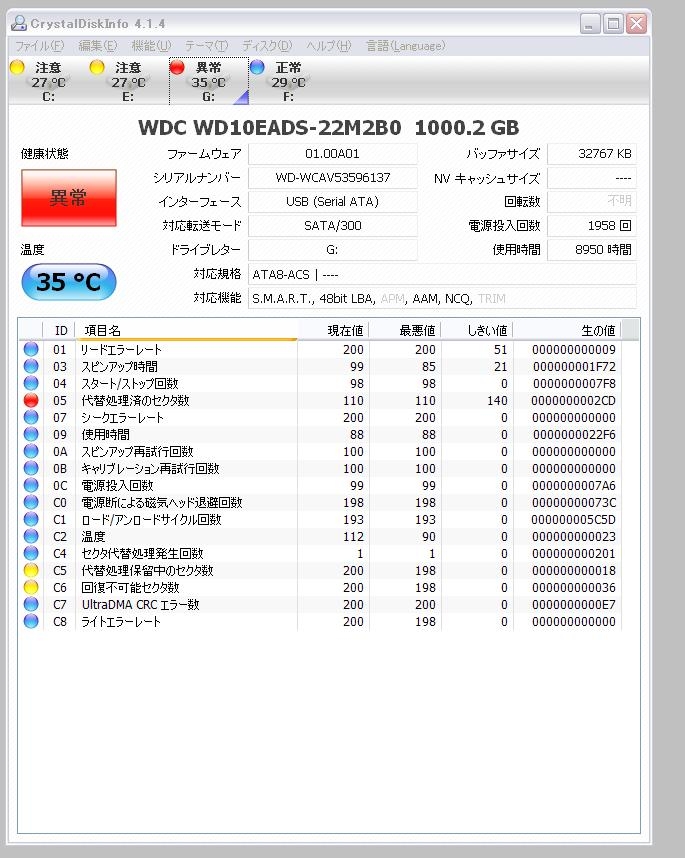Click the 最悪値 column header
The image size is (685, 858).
pos(405,330)
